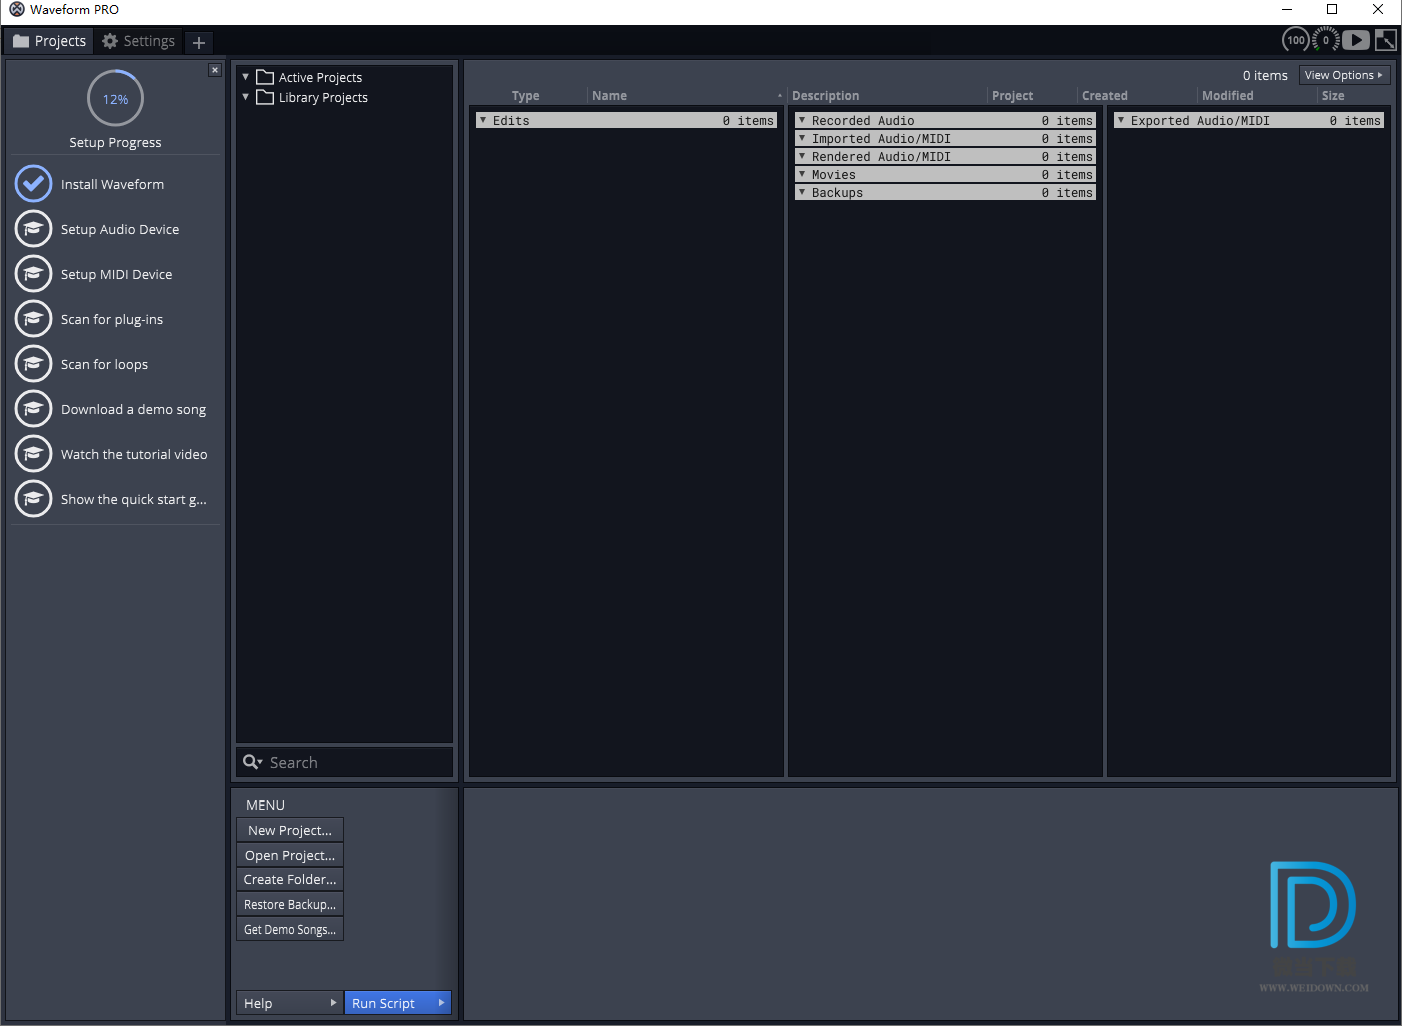The height and width of the screenshot is (1026, 1402).
Task: Open the View Options dropdown
Action: [x=1344, y=75]
